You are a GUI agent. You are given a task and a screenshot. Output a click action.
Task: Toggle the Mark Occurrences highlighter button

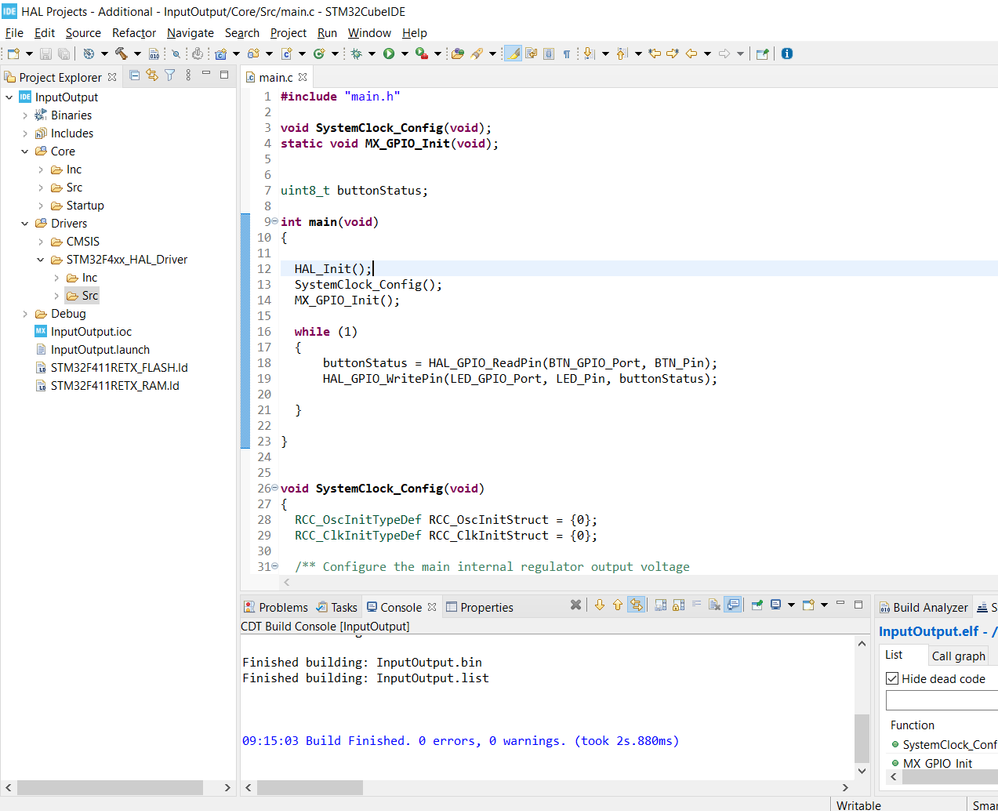(x=512, y=54)
